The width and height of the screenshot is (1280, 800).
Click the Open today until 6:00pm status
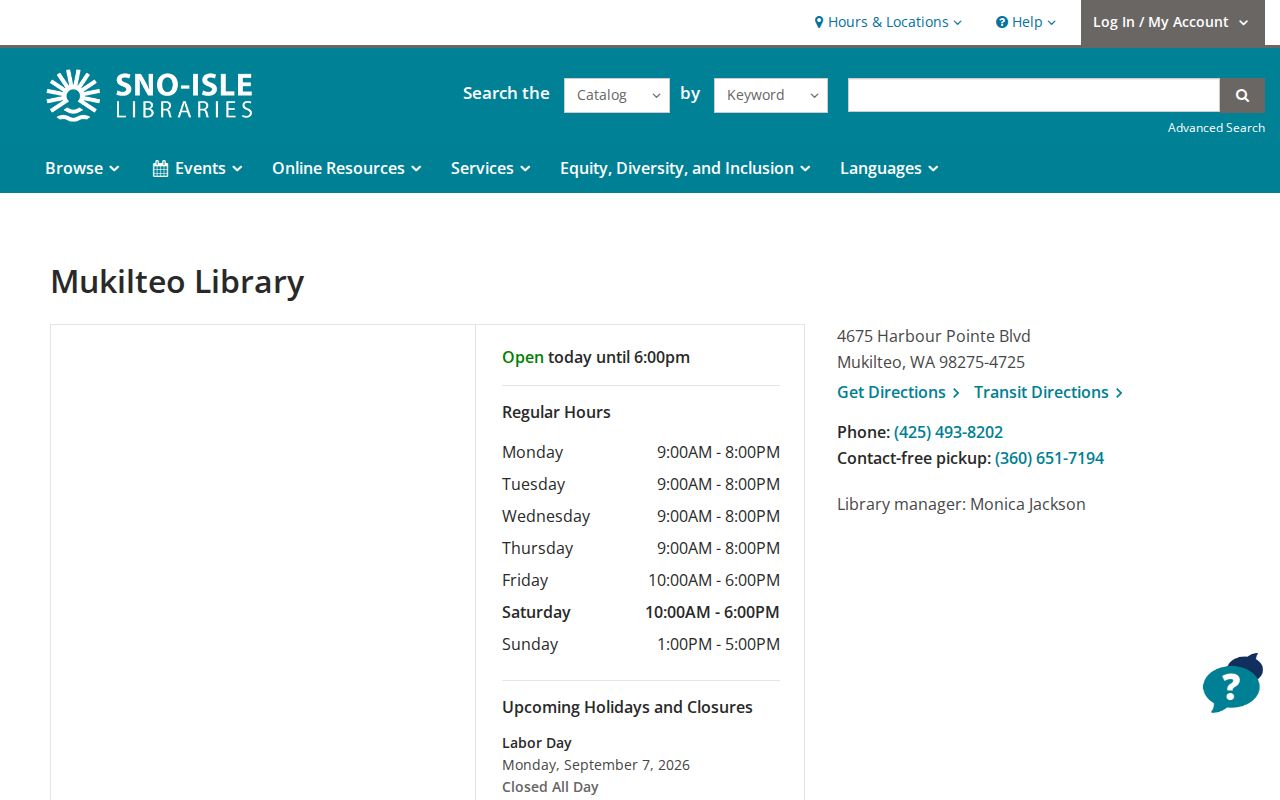(x=596, y=357)
